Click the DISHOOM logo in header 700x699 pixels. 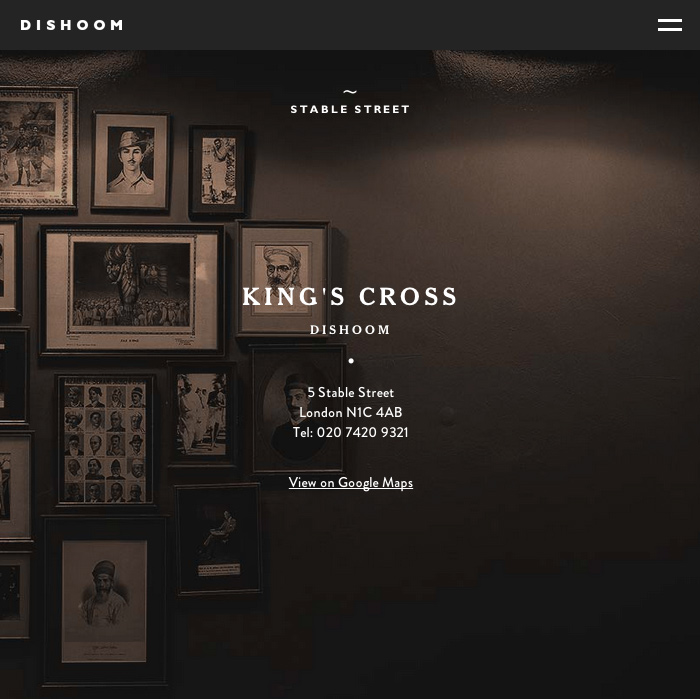pyautogui.click(x=71, y=25)
